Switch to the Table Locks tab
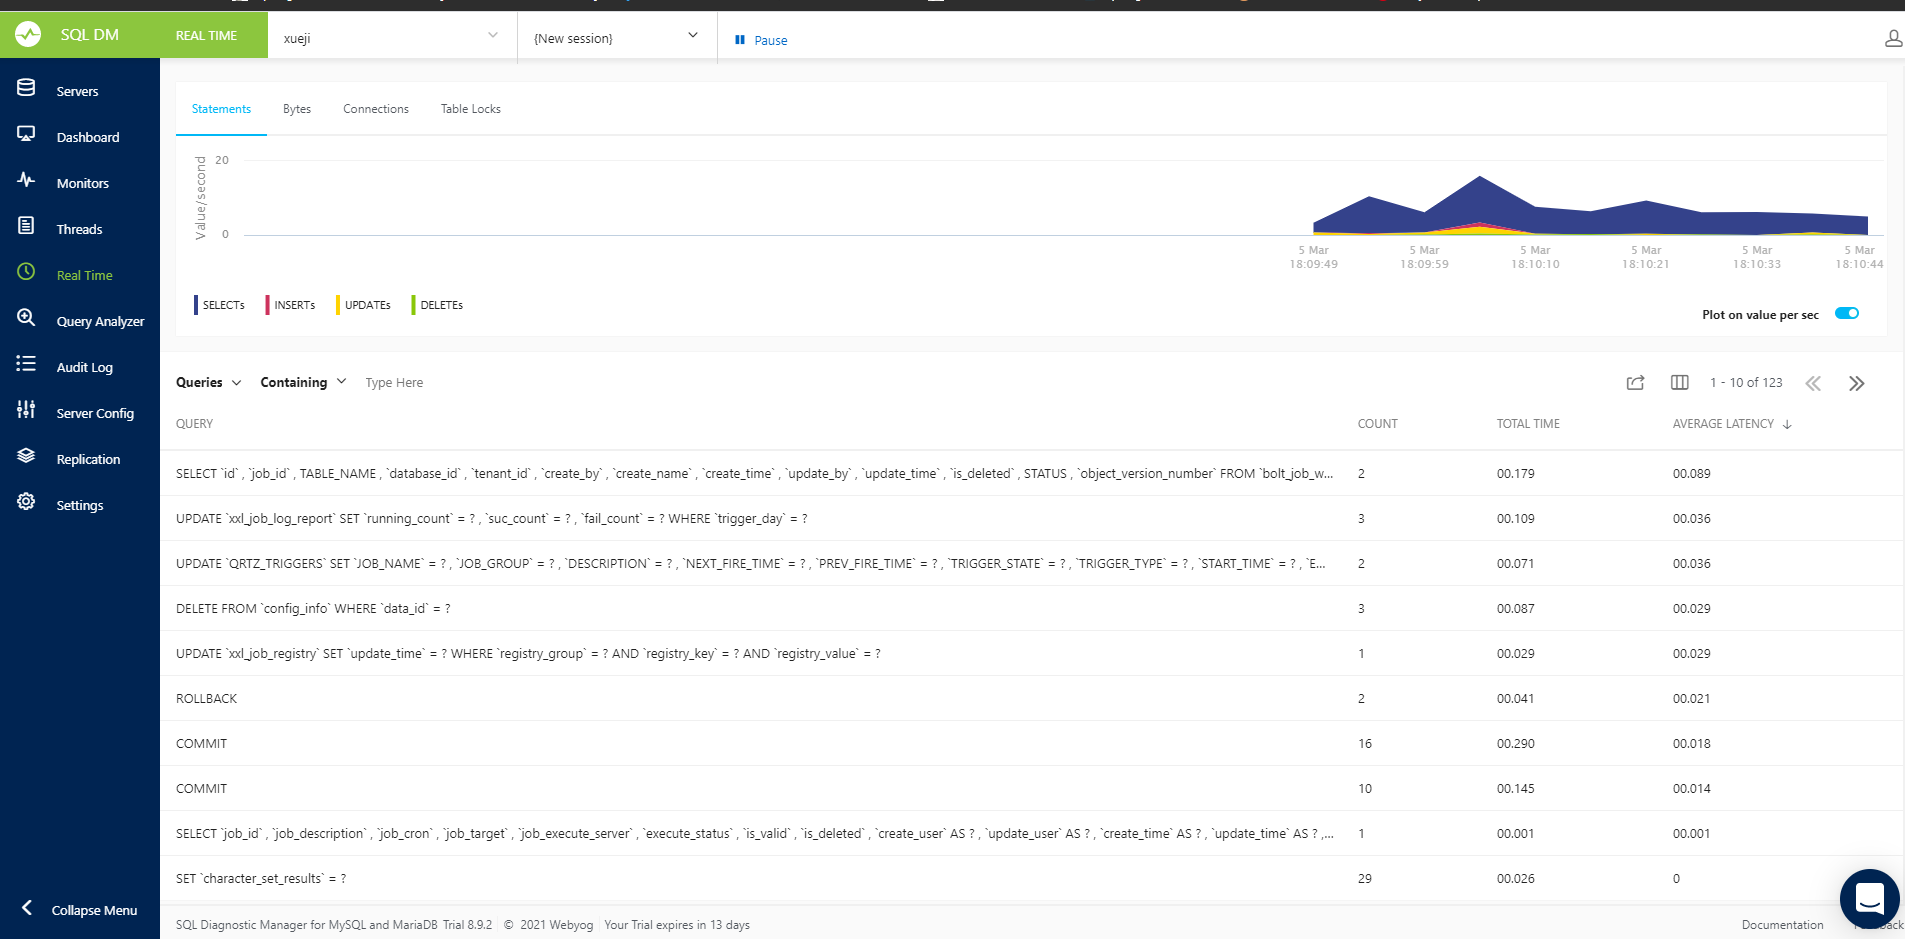This screenshot has width=1905, height=939. pos(470,109)
